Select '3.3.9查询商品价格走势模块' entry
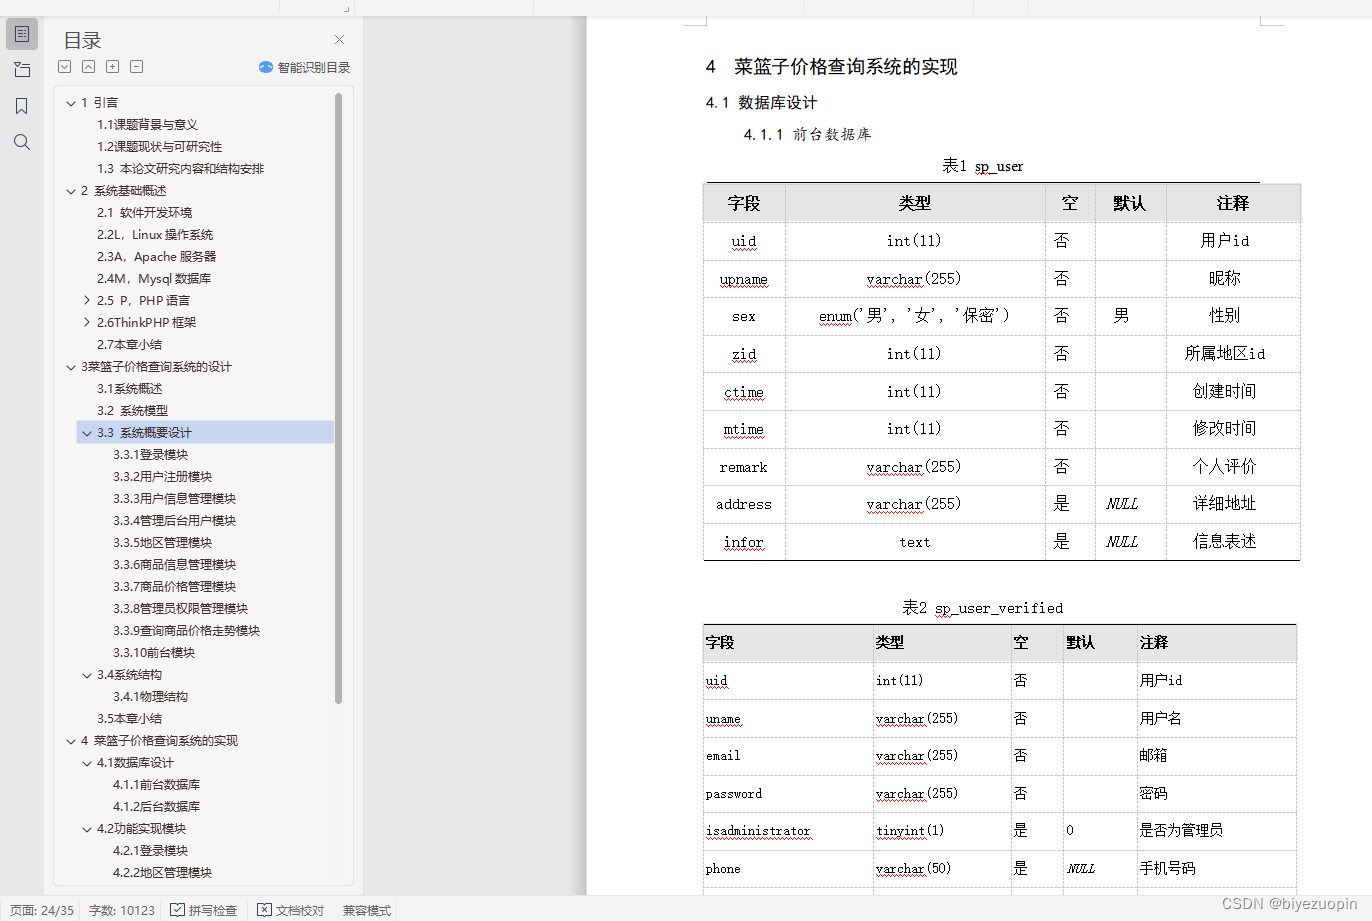Image resolution: width=1372 pixels, height=921 pixels. click(x=186, y=631)
